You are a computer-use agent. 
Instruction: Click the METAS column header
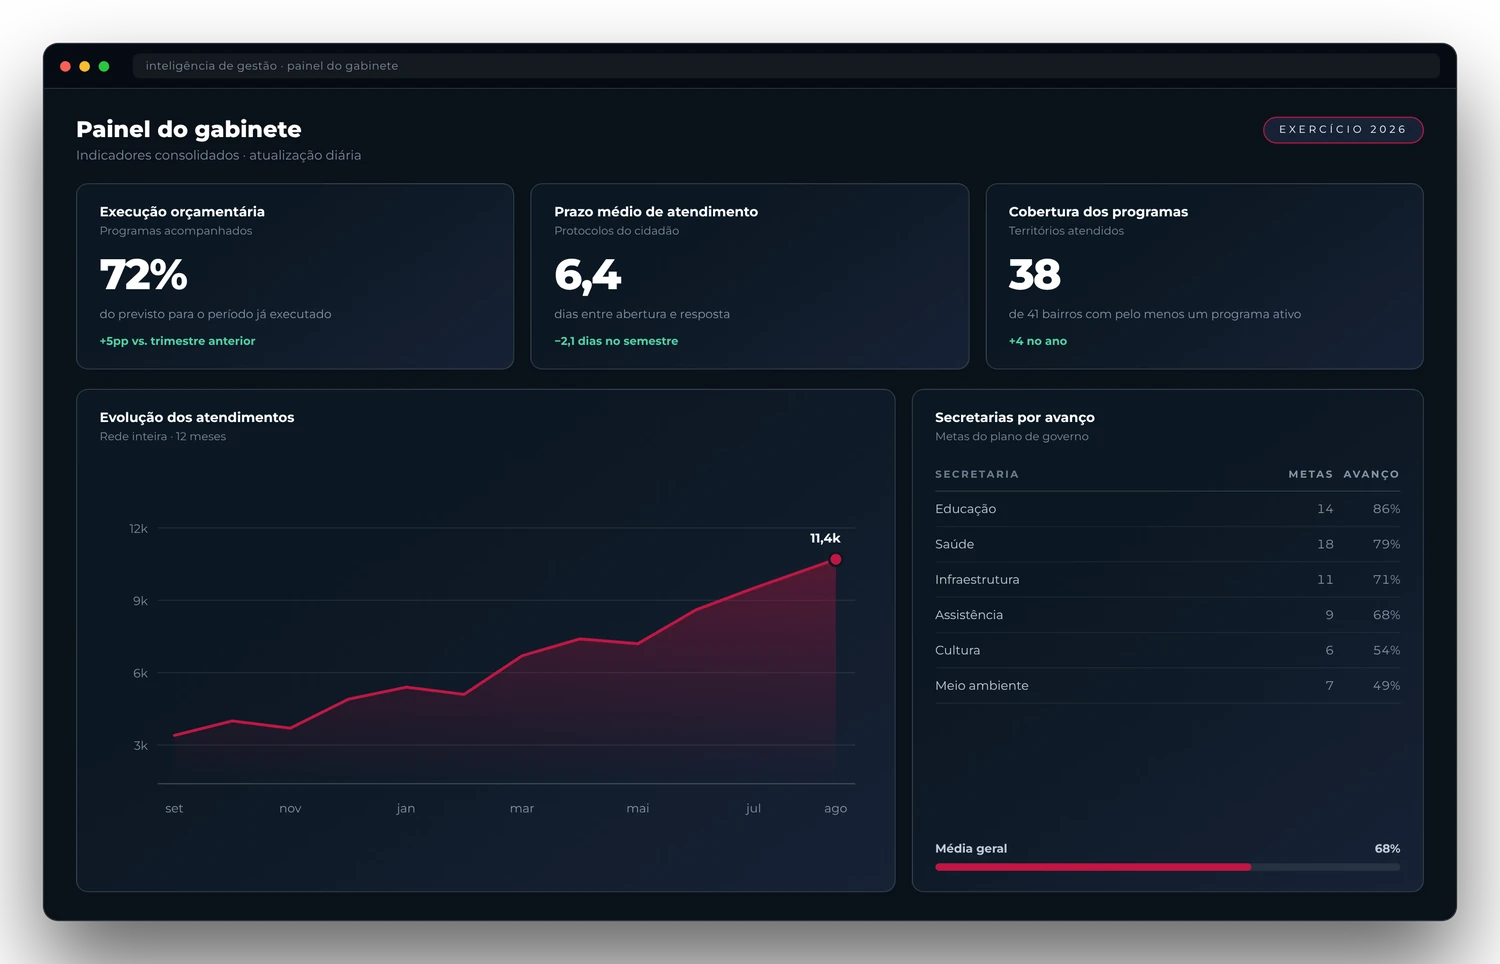pos(1310,474)
